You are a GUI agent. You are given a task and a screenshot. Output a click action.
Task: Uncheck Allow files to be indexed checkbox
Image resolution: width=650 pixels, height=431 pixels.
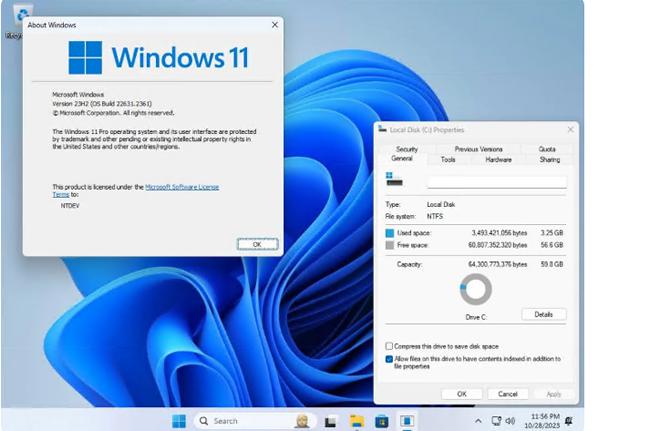click(389, 358)
